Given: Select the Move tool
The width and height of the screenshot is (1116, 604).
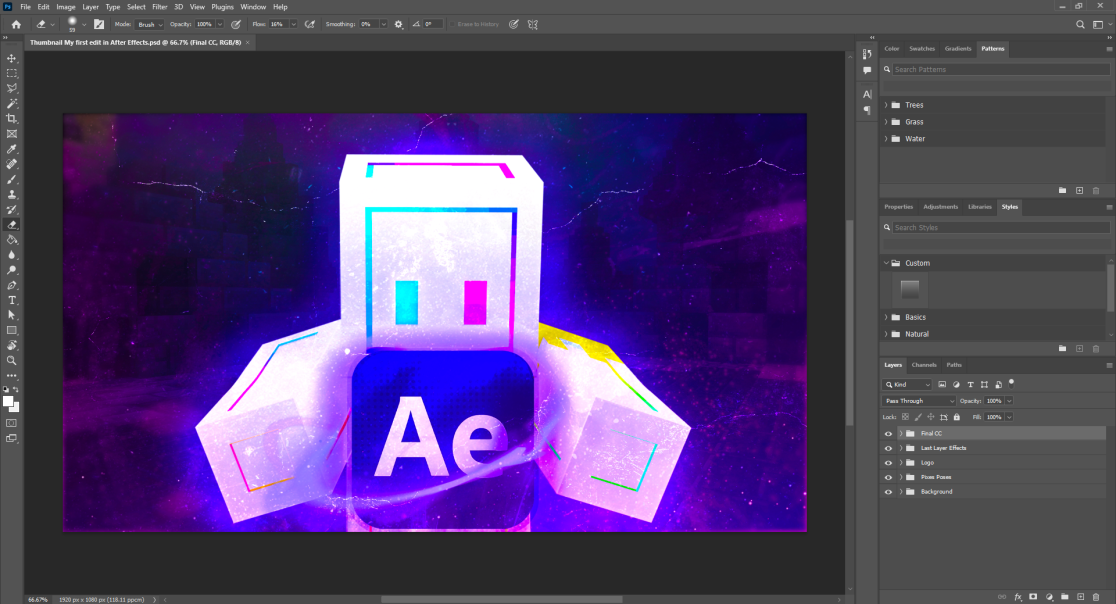Looking at the screenshot, I should click(12, 58).
